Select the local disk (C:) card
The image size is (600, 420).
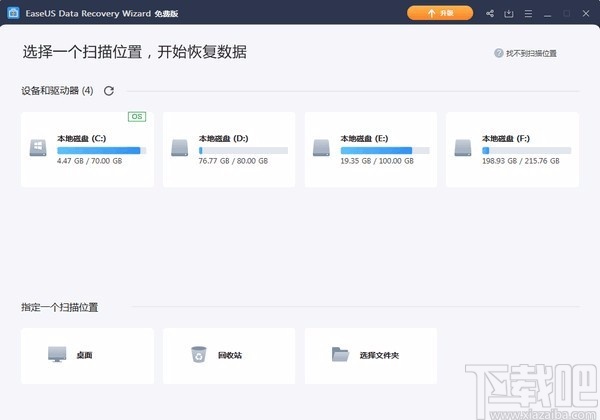point(88,150)
